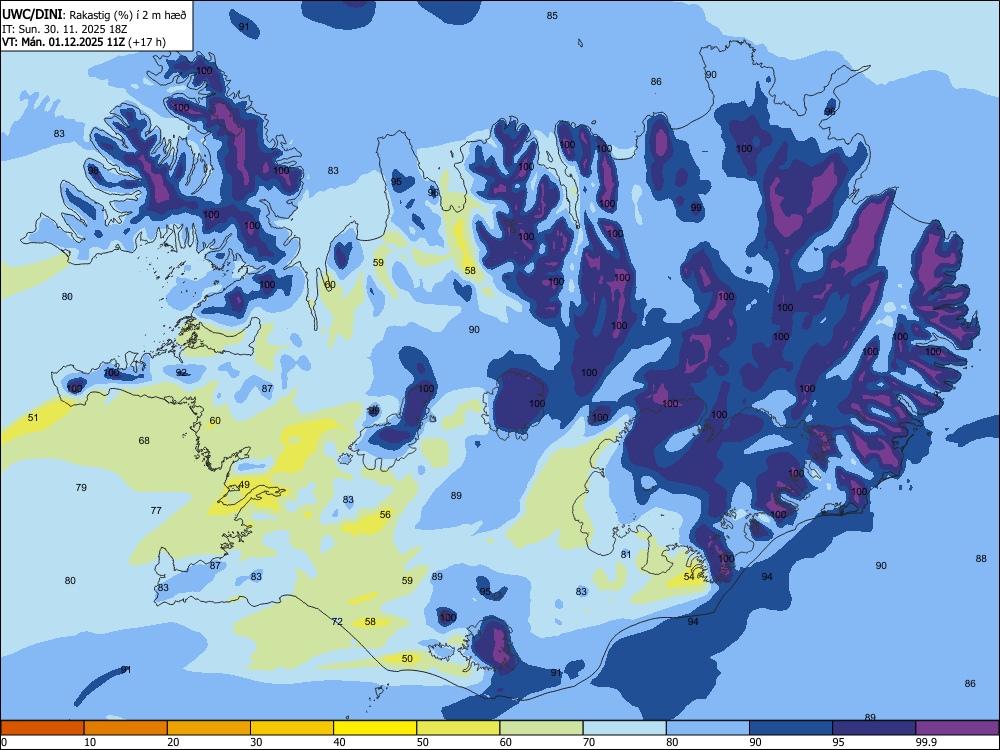
Task: Select the map humidity value '56'
Action: click(x=385, y=515)
